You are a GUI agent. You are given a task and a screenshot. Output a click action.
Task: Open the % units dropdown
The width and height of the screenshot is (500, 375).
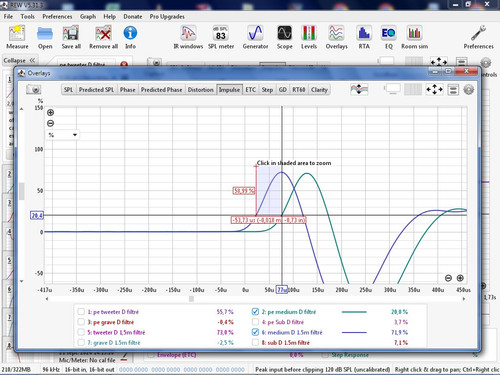point(63,135)
